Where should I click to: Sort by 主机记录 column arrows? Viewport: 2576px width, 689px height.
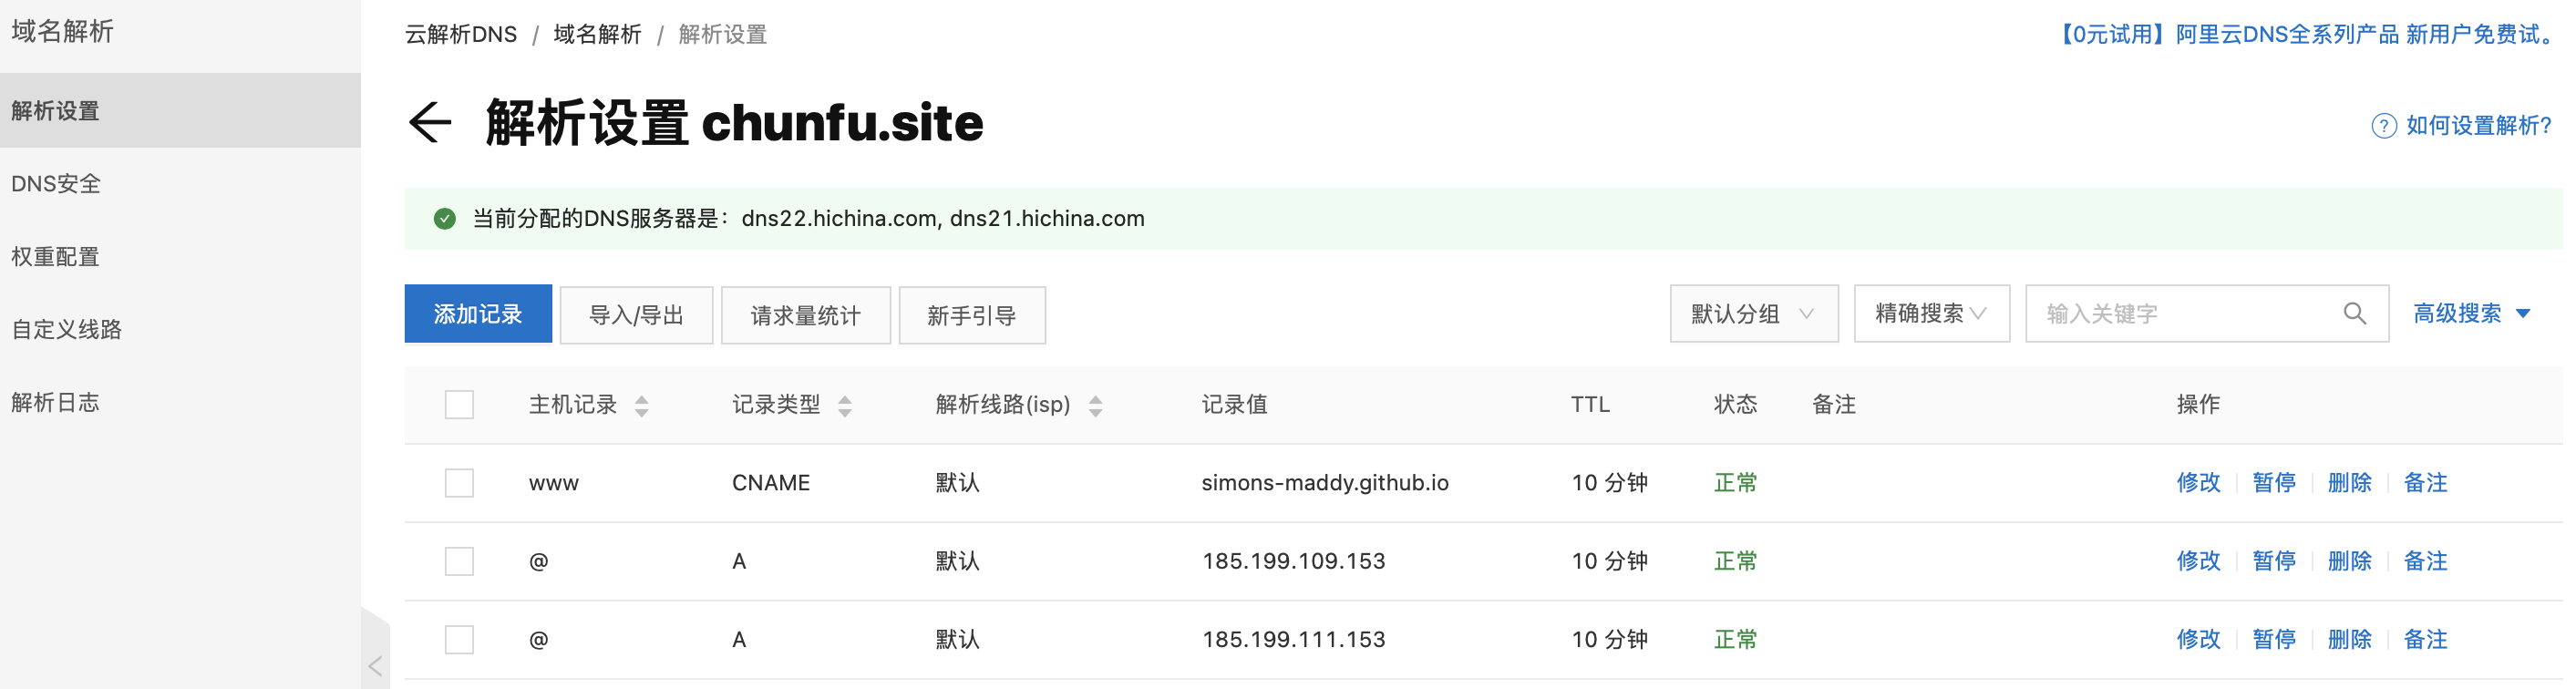[x=642, y=405]
